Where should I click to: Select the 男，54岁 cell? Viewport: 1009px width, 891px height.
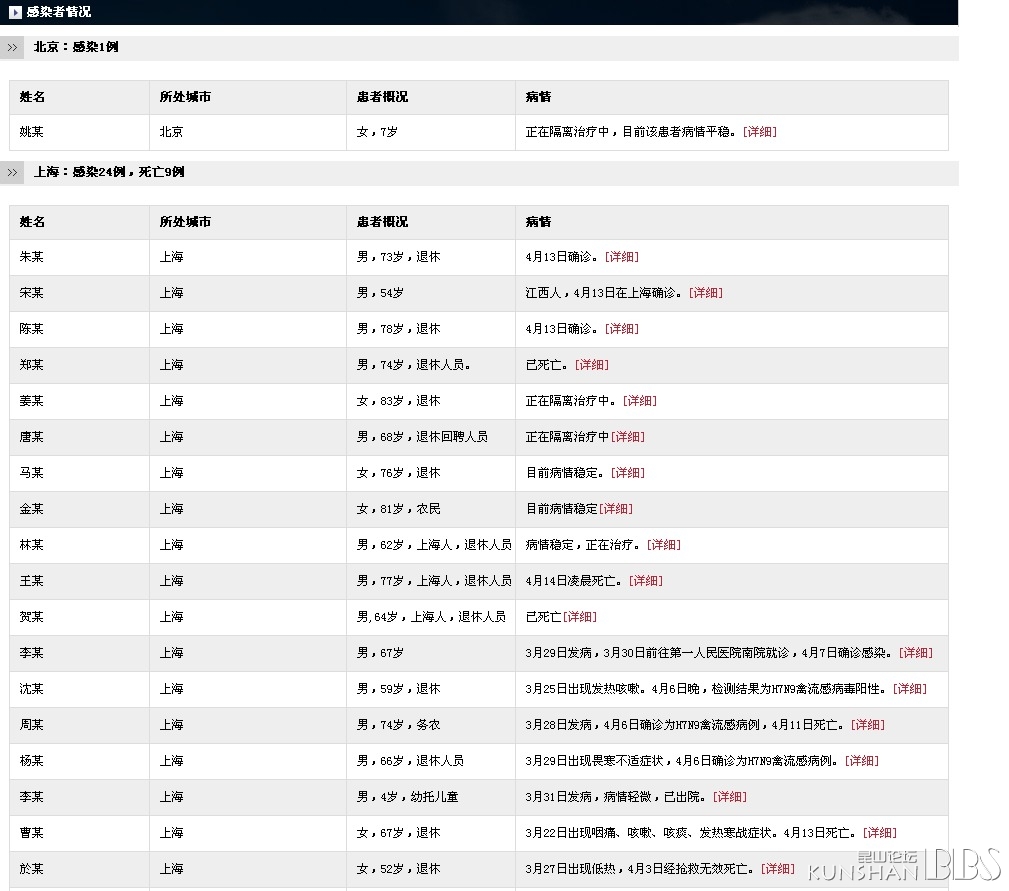430,293
